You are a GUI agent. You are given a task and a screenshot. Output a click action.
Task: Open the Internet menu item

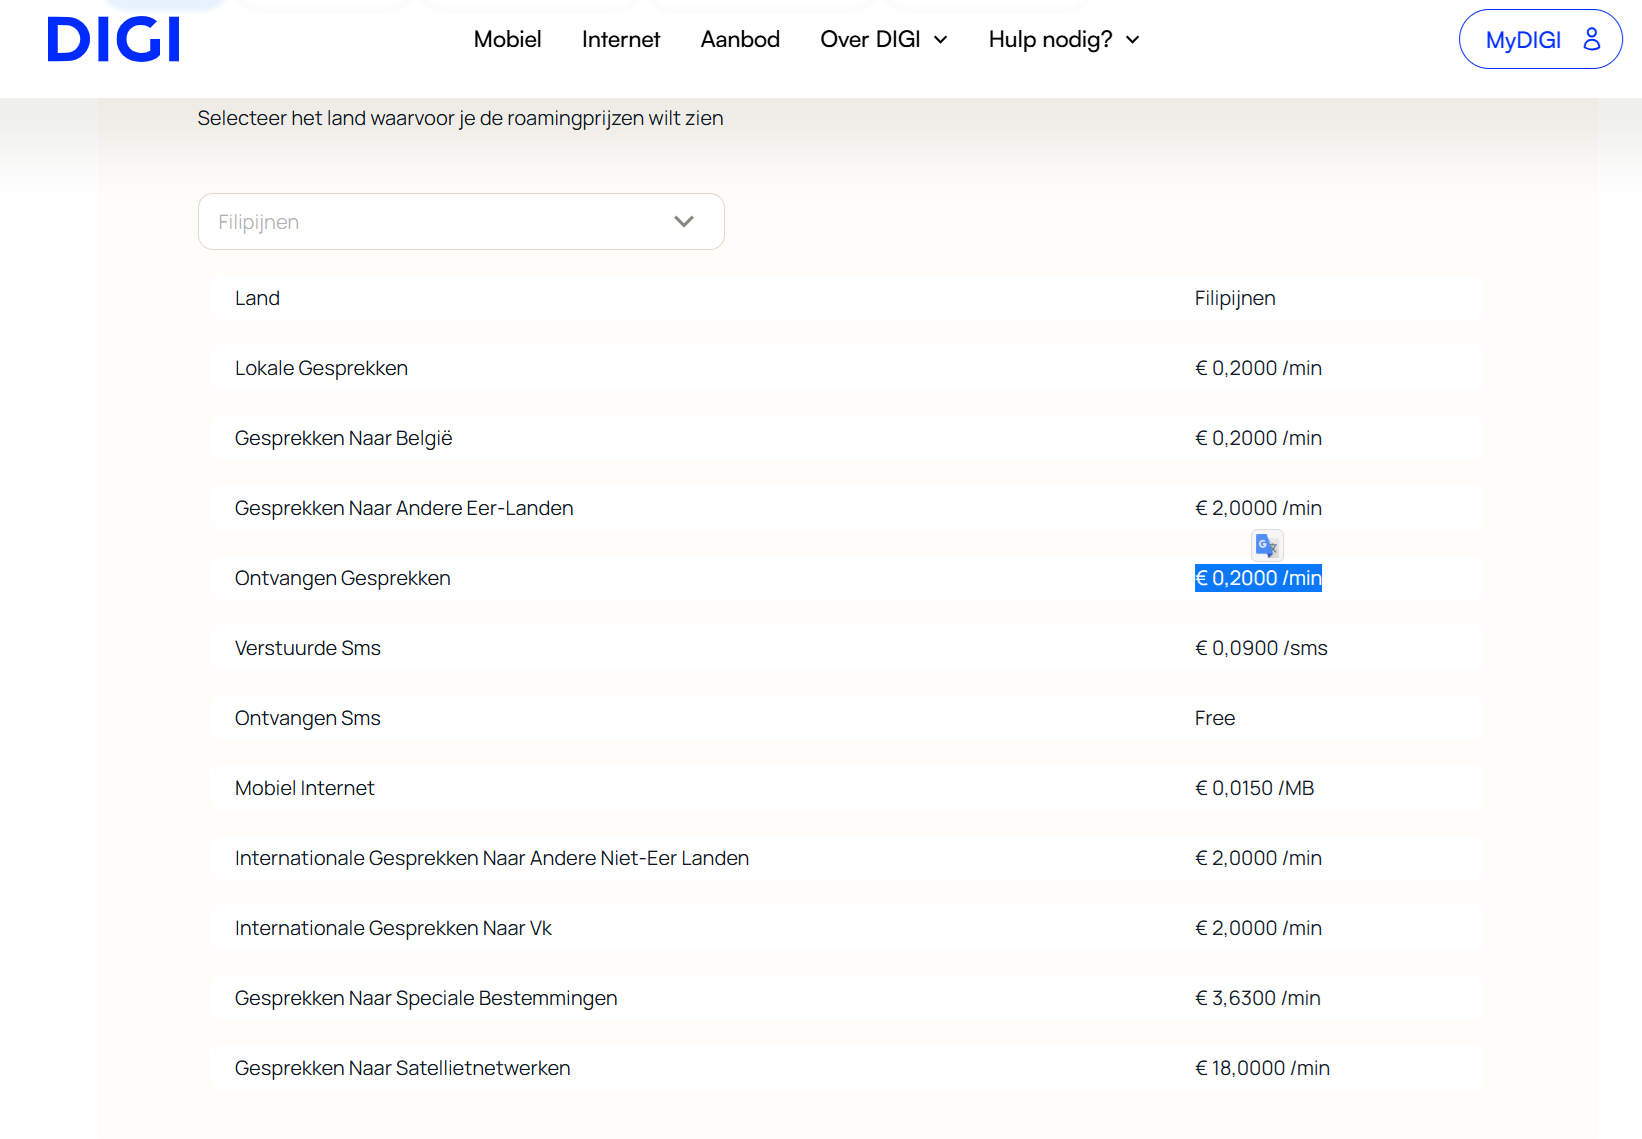(x=620, y=40)
